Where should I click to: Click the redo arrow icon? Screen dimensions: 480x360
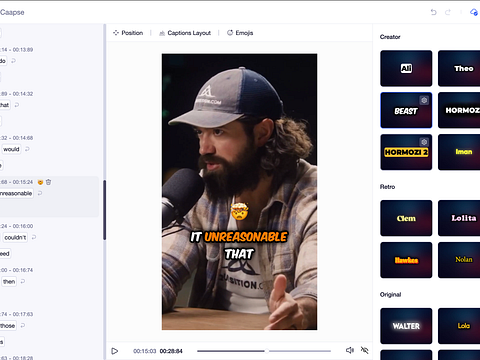pos(448,12)
